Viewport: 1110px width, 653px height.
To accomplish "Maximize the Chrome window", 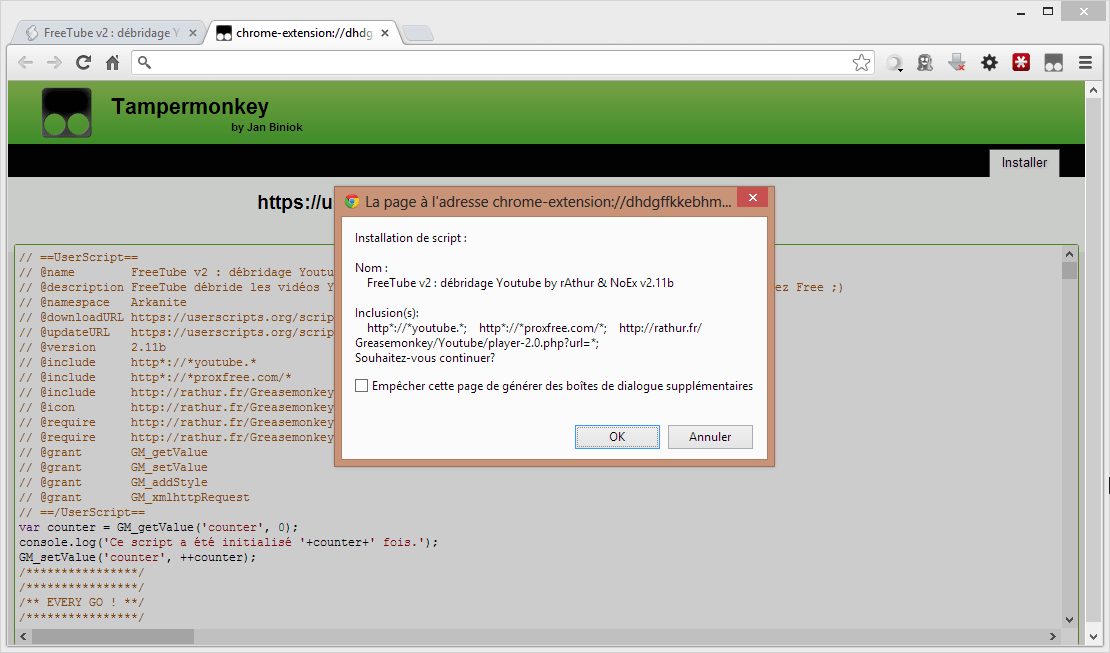I will click(1048, 11).
